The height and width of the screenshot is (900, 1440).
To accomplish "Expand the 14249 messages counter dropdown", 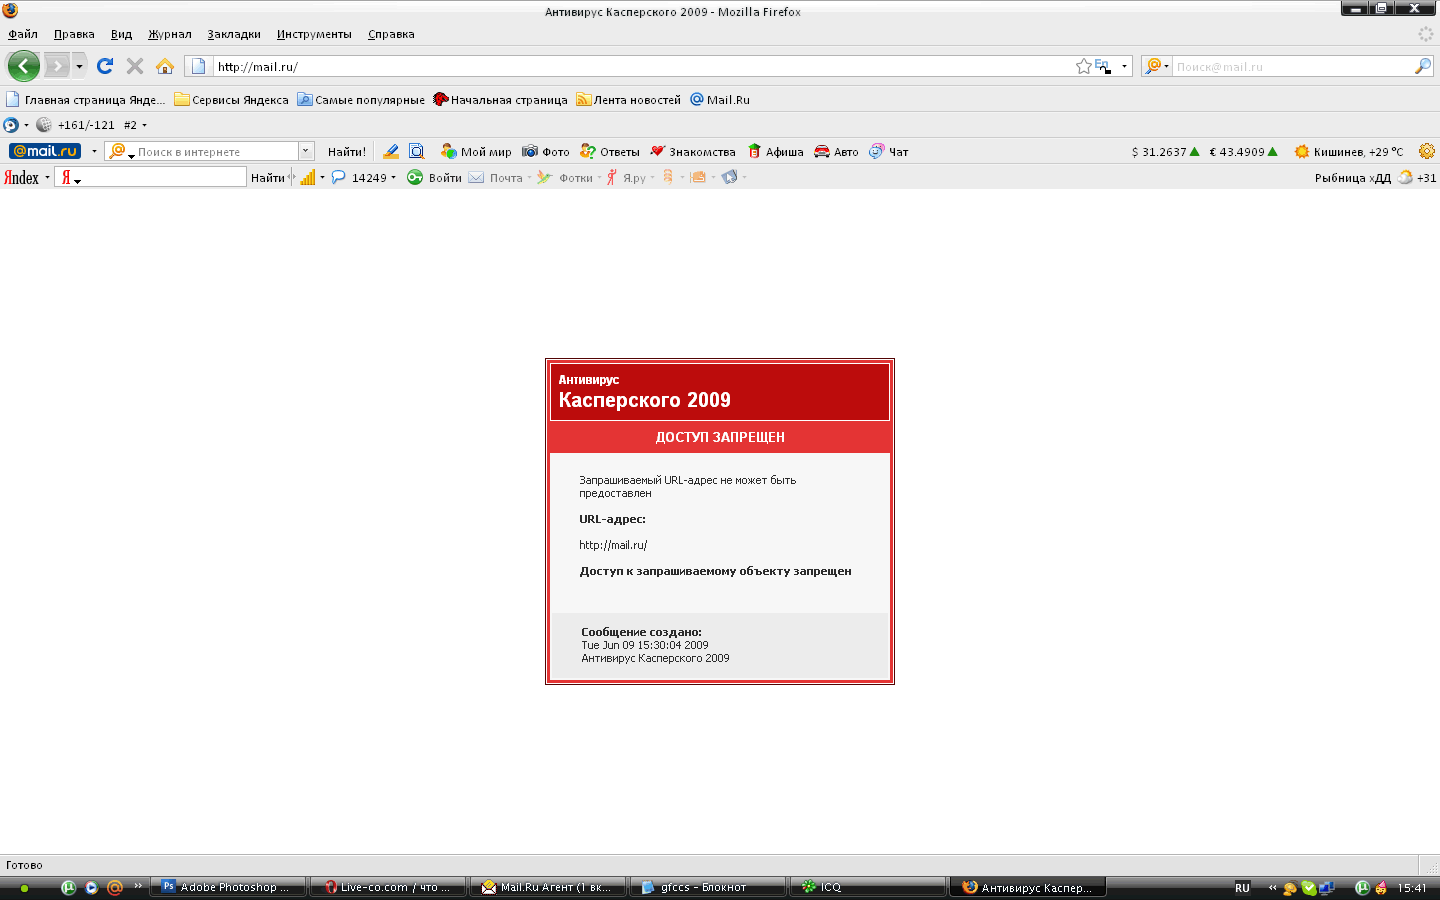I will pyautogui.click(x=393, y=178).
